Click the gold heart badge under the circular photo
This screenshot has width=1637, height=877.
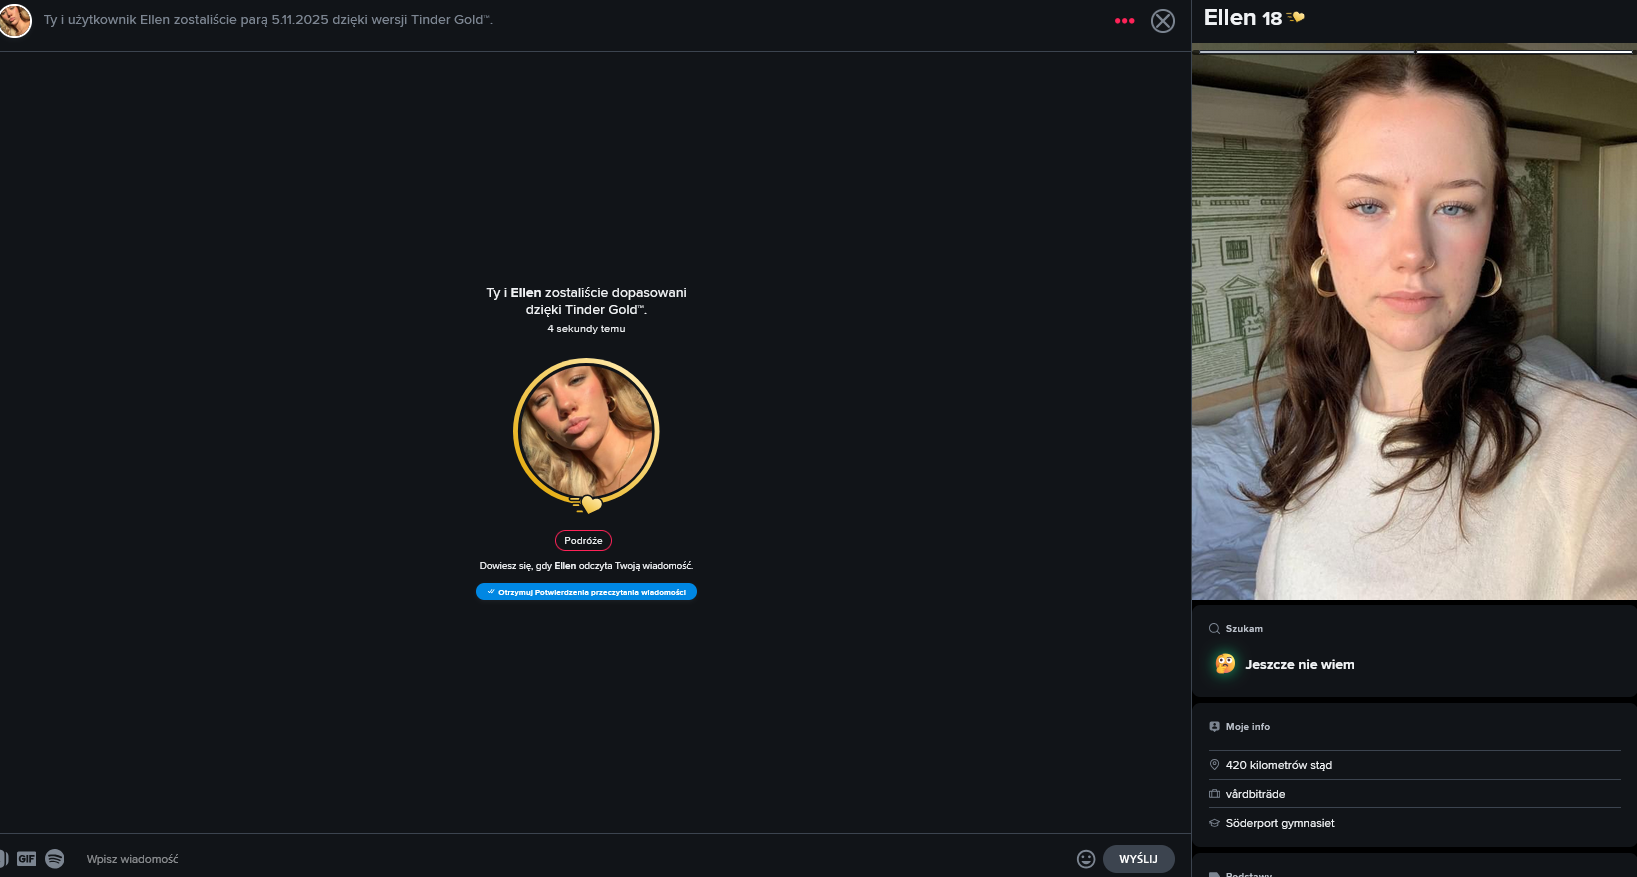point(589,504)
